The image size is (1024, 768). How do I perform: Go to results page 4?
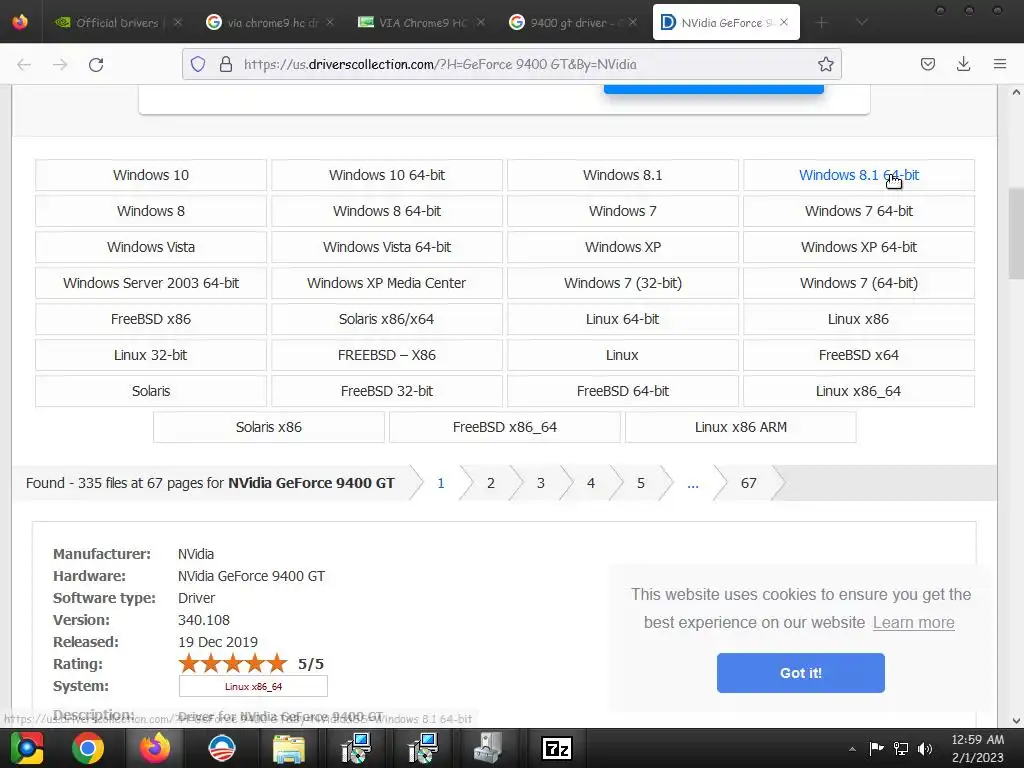coord(590,483)
